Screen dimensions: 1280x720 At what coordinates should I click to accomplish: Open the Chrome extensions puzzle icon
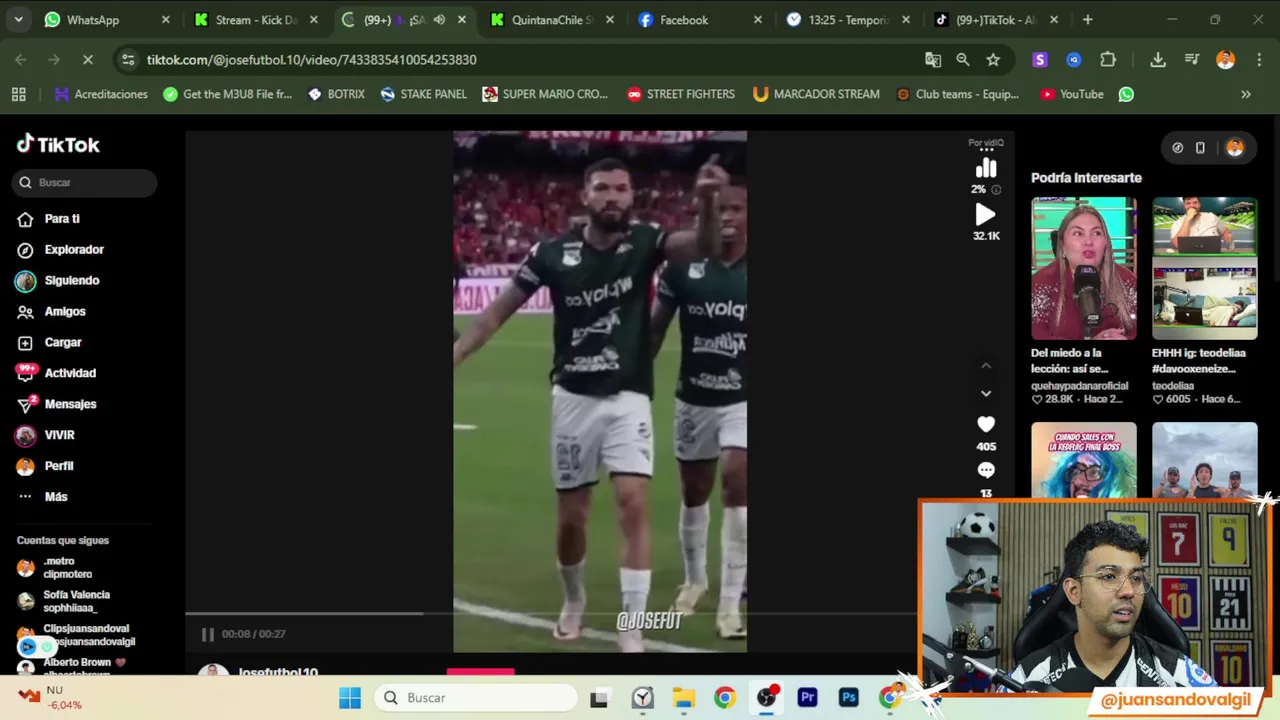(1108, 60)
